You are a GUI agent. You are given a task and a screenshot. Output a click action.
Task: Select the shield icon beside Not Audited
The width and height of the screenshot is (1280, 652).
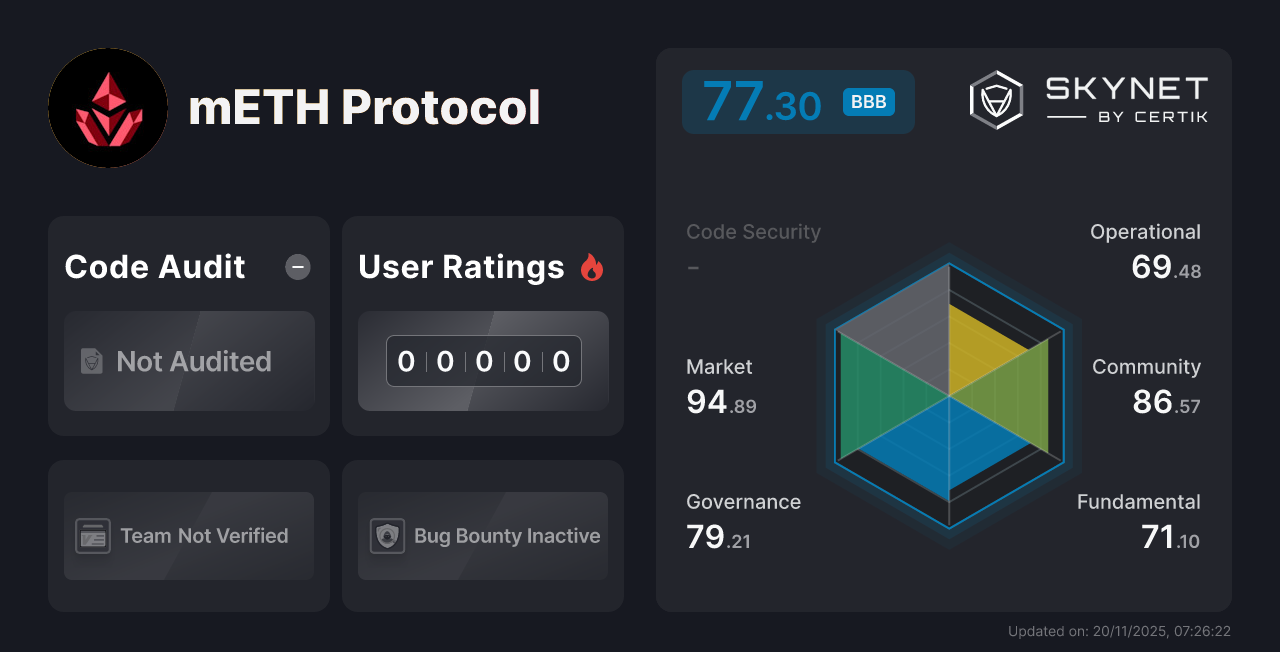pyautogui.click(x=90, y=362)
